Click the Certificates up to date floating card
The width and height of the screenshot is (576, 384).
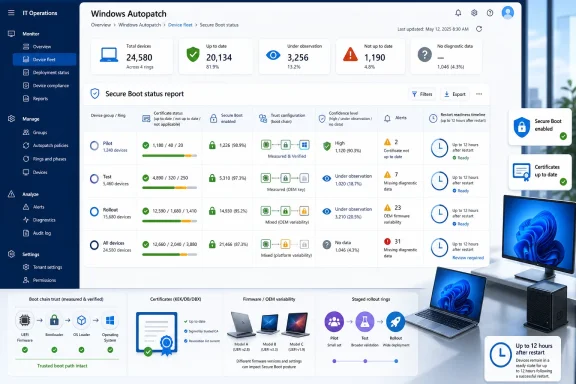[540, 172]
